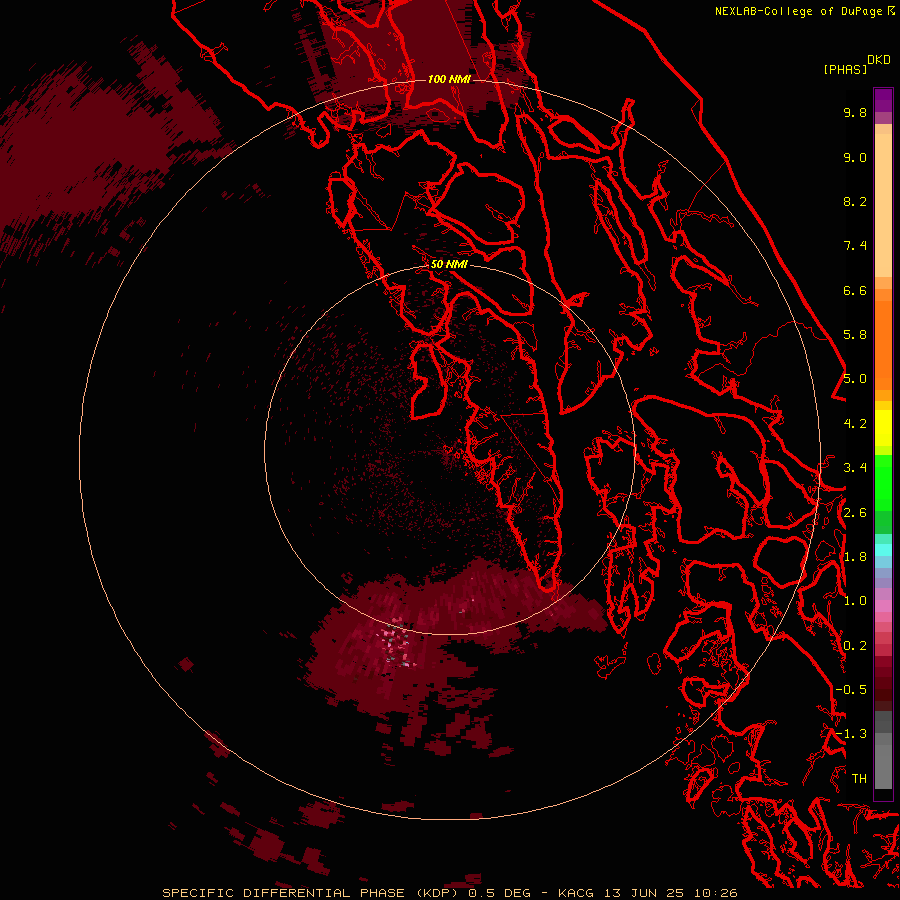This screenshot has height=900, width=900.
Task: Click the 9.0 value on the color scale
Action: tap(855, 157)
